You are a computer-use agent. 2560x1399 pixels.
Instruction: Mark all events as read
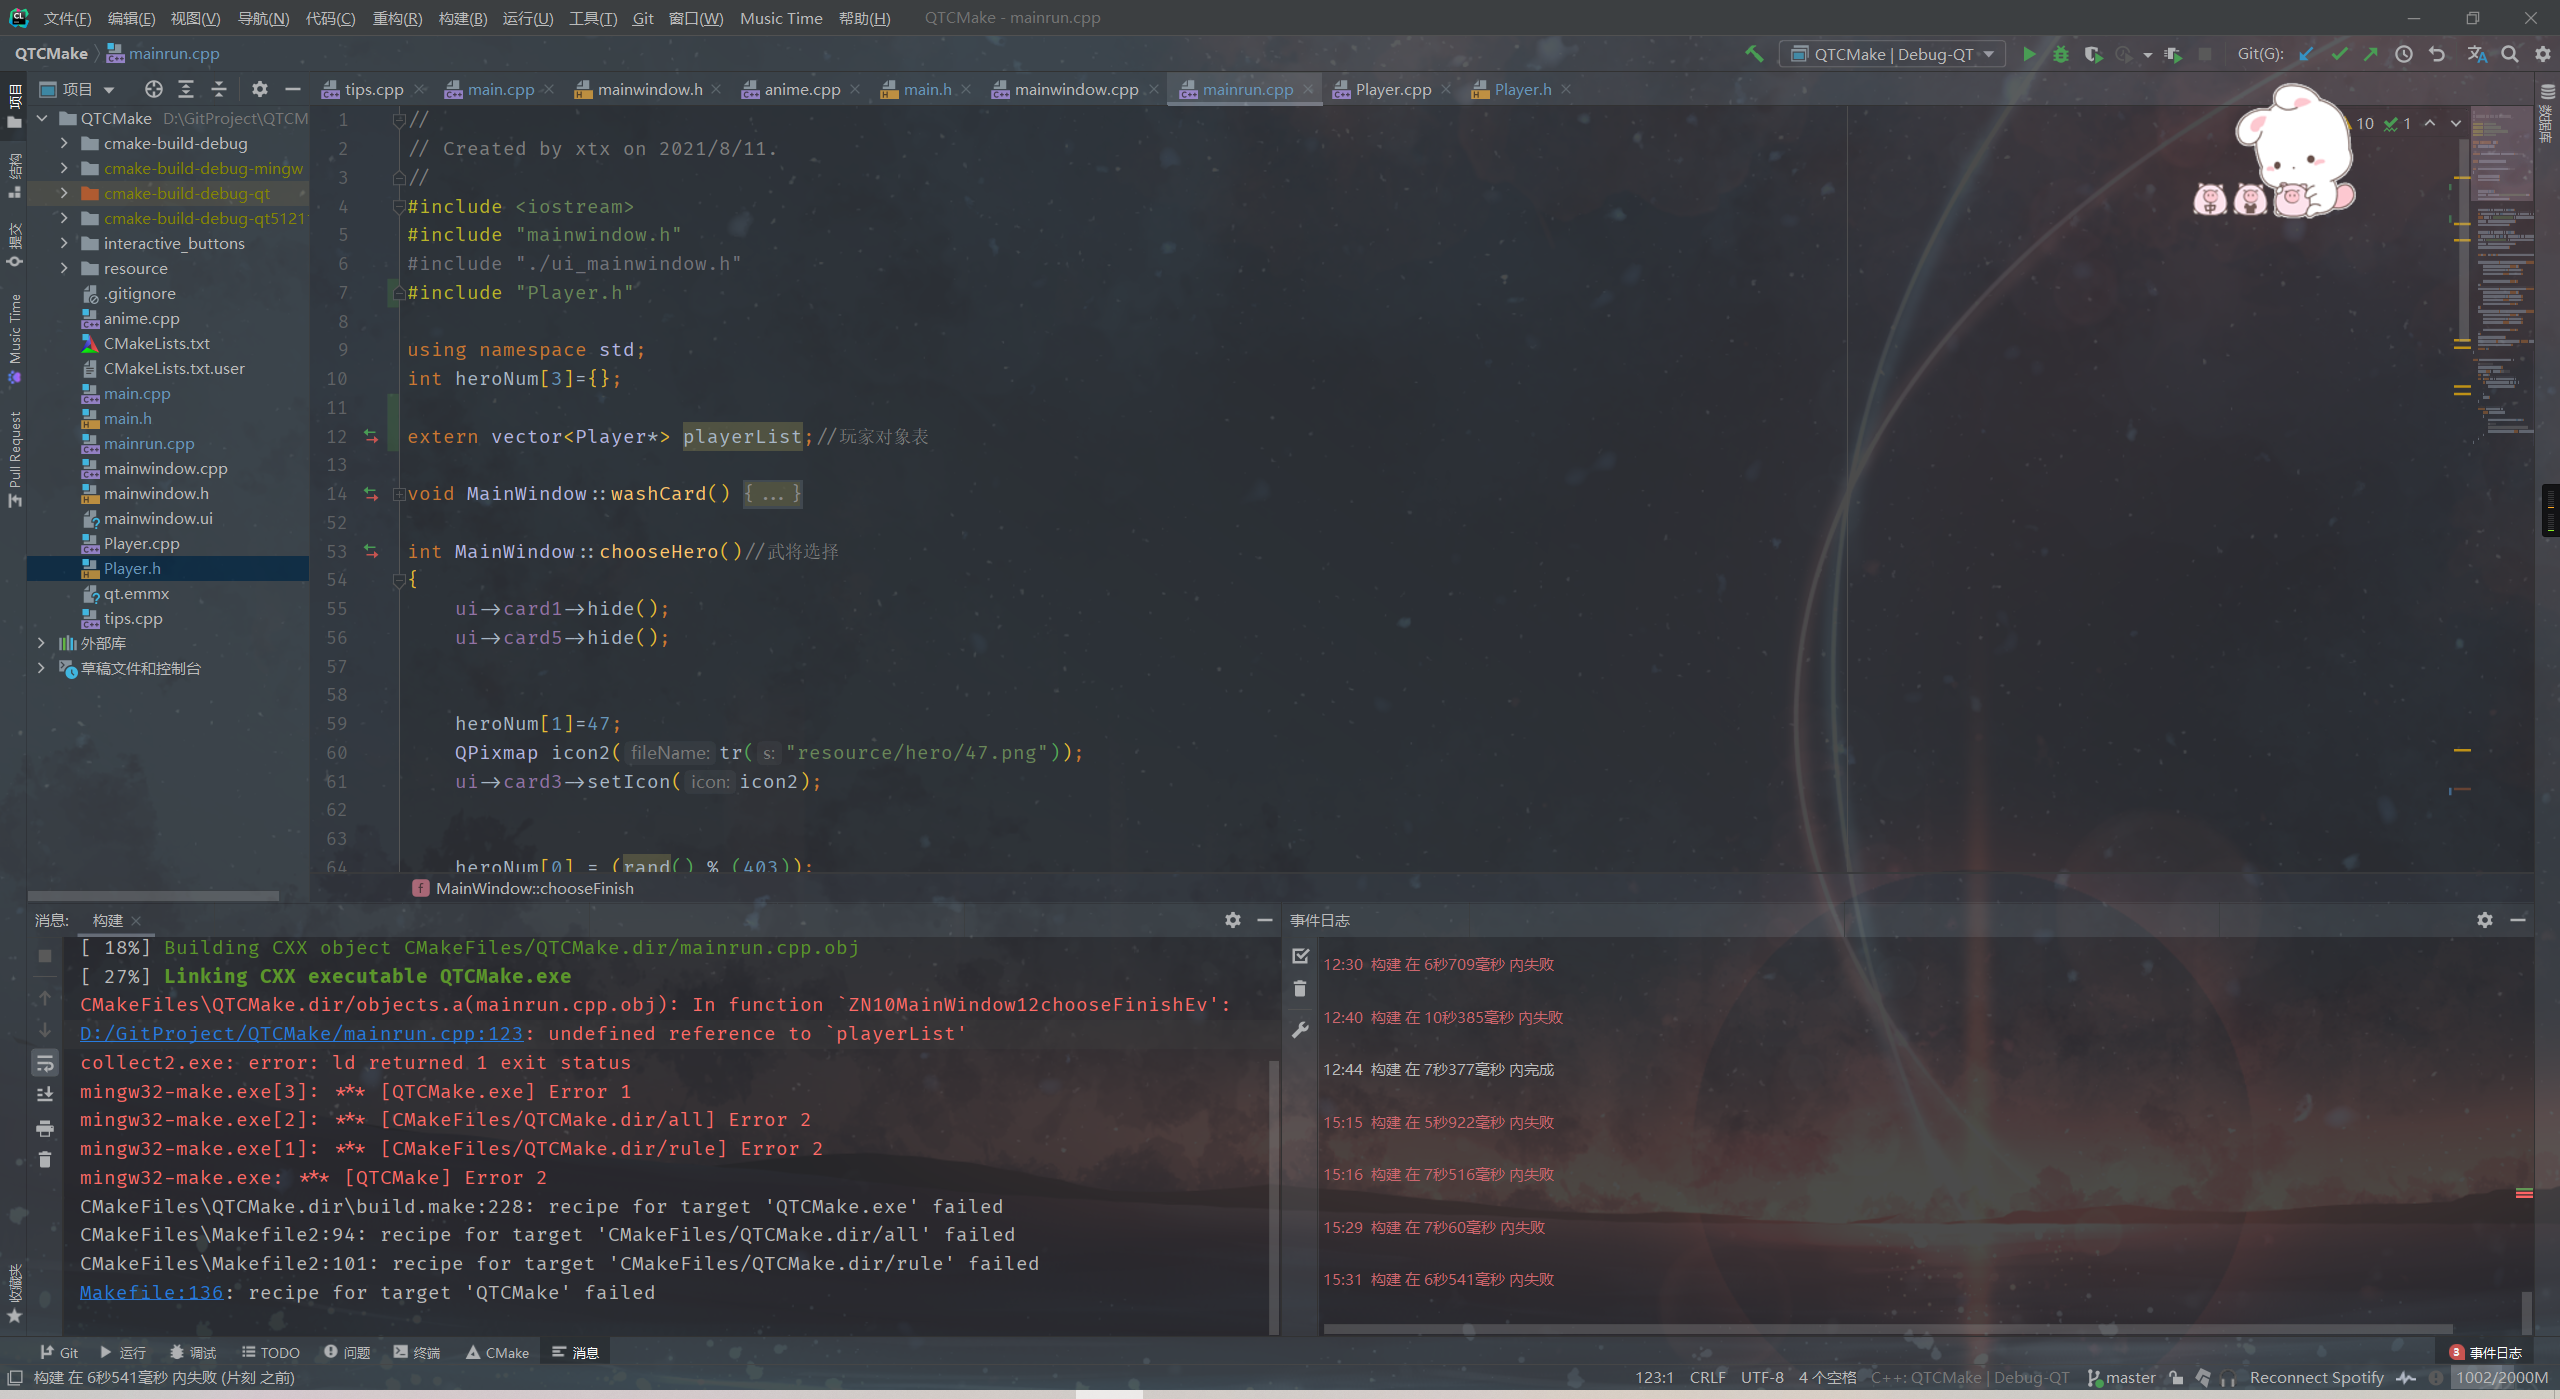pos(1300,956)
